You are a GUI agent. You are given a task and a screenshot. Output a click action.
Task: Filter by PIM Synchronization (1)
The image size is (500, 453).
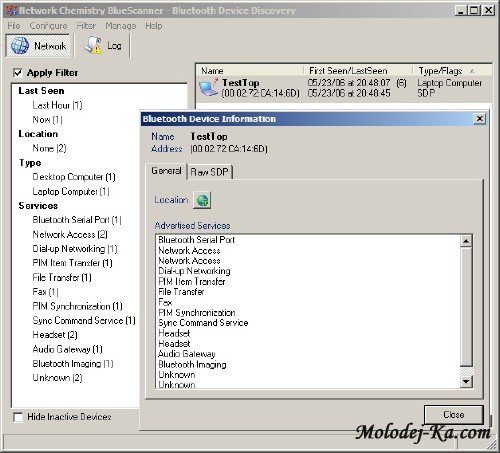point(78,306)
